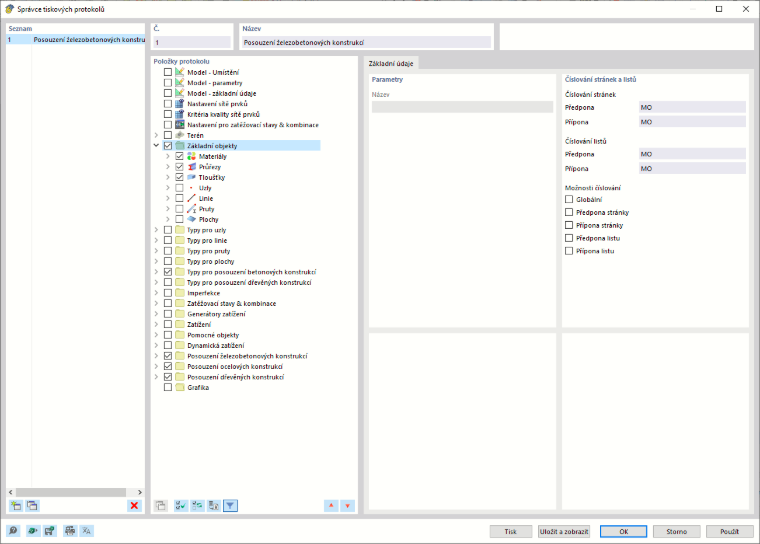
Task: Collapse the Základní objekty tree node
Action: [x=156, y=145]
